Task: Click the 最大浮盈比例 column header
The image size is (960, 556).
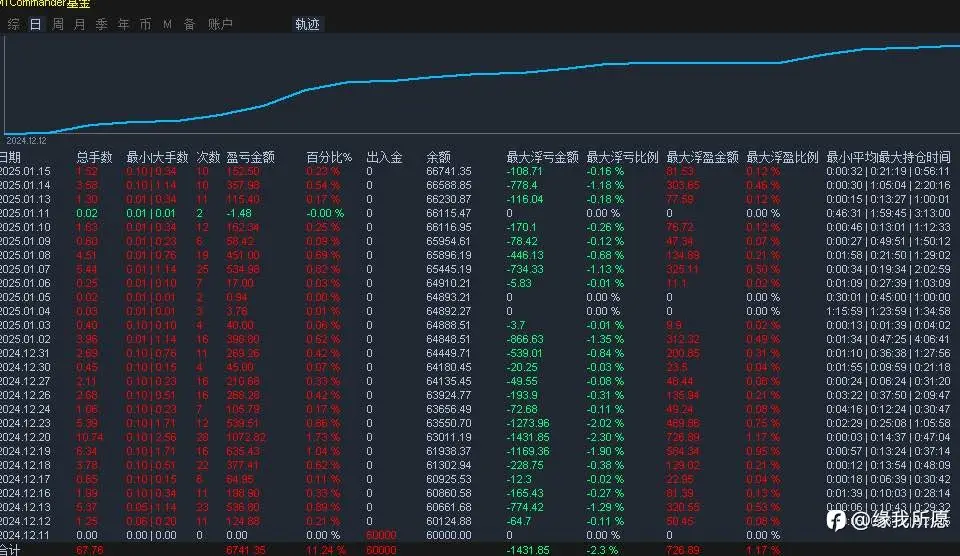Action: coord(782,157)
